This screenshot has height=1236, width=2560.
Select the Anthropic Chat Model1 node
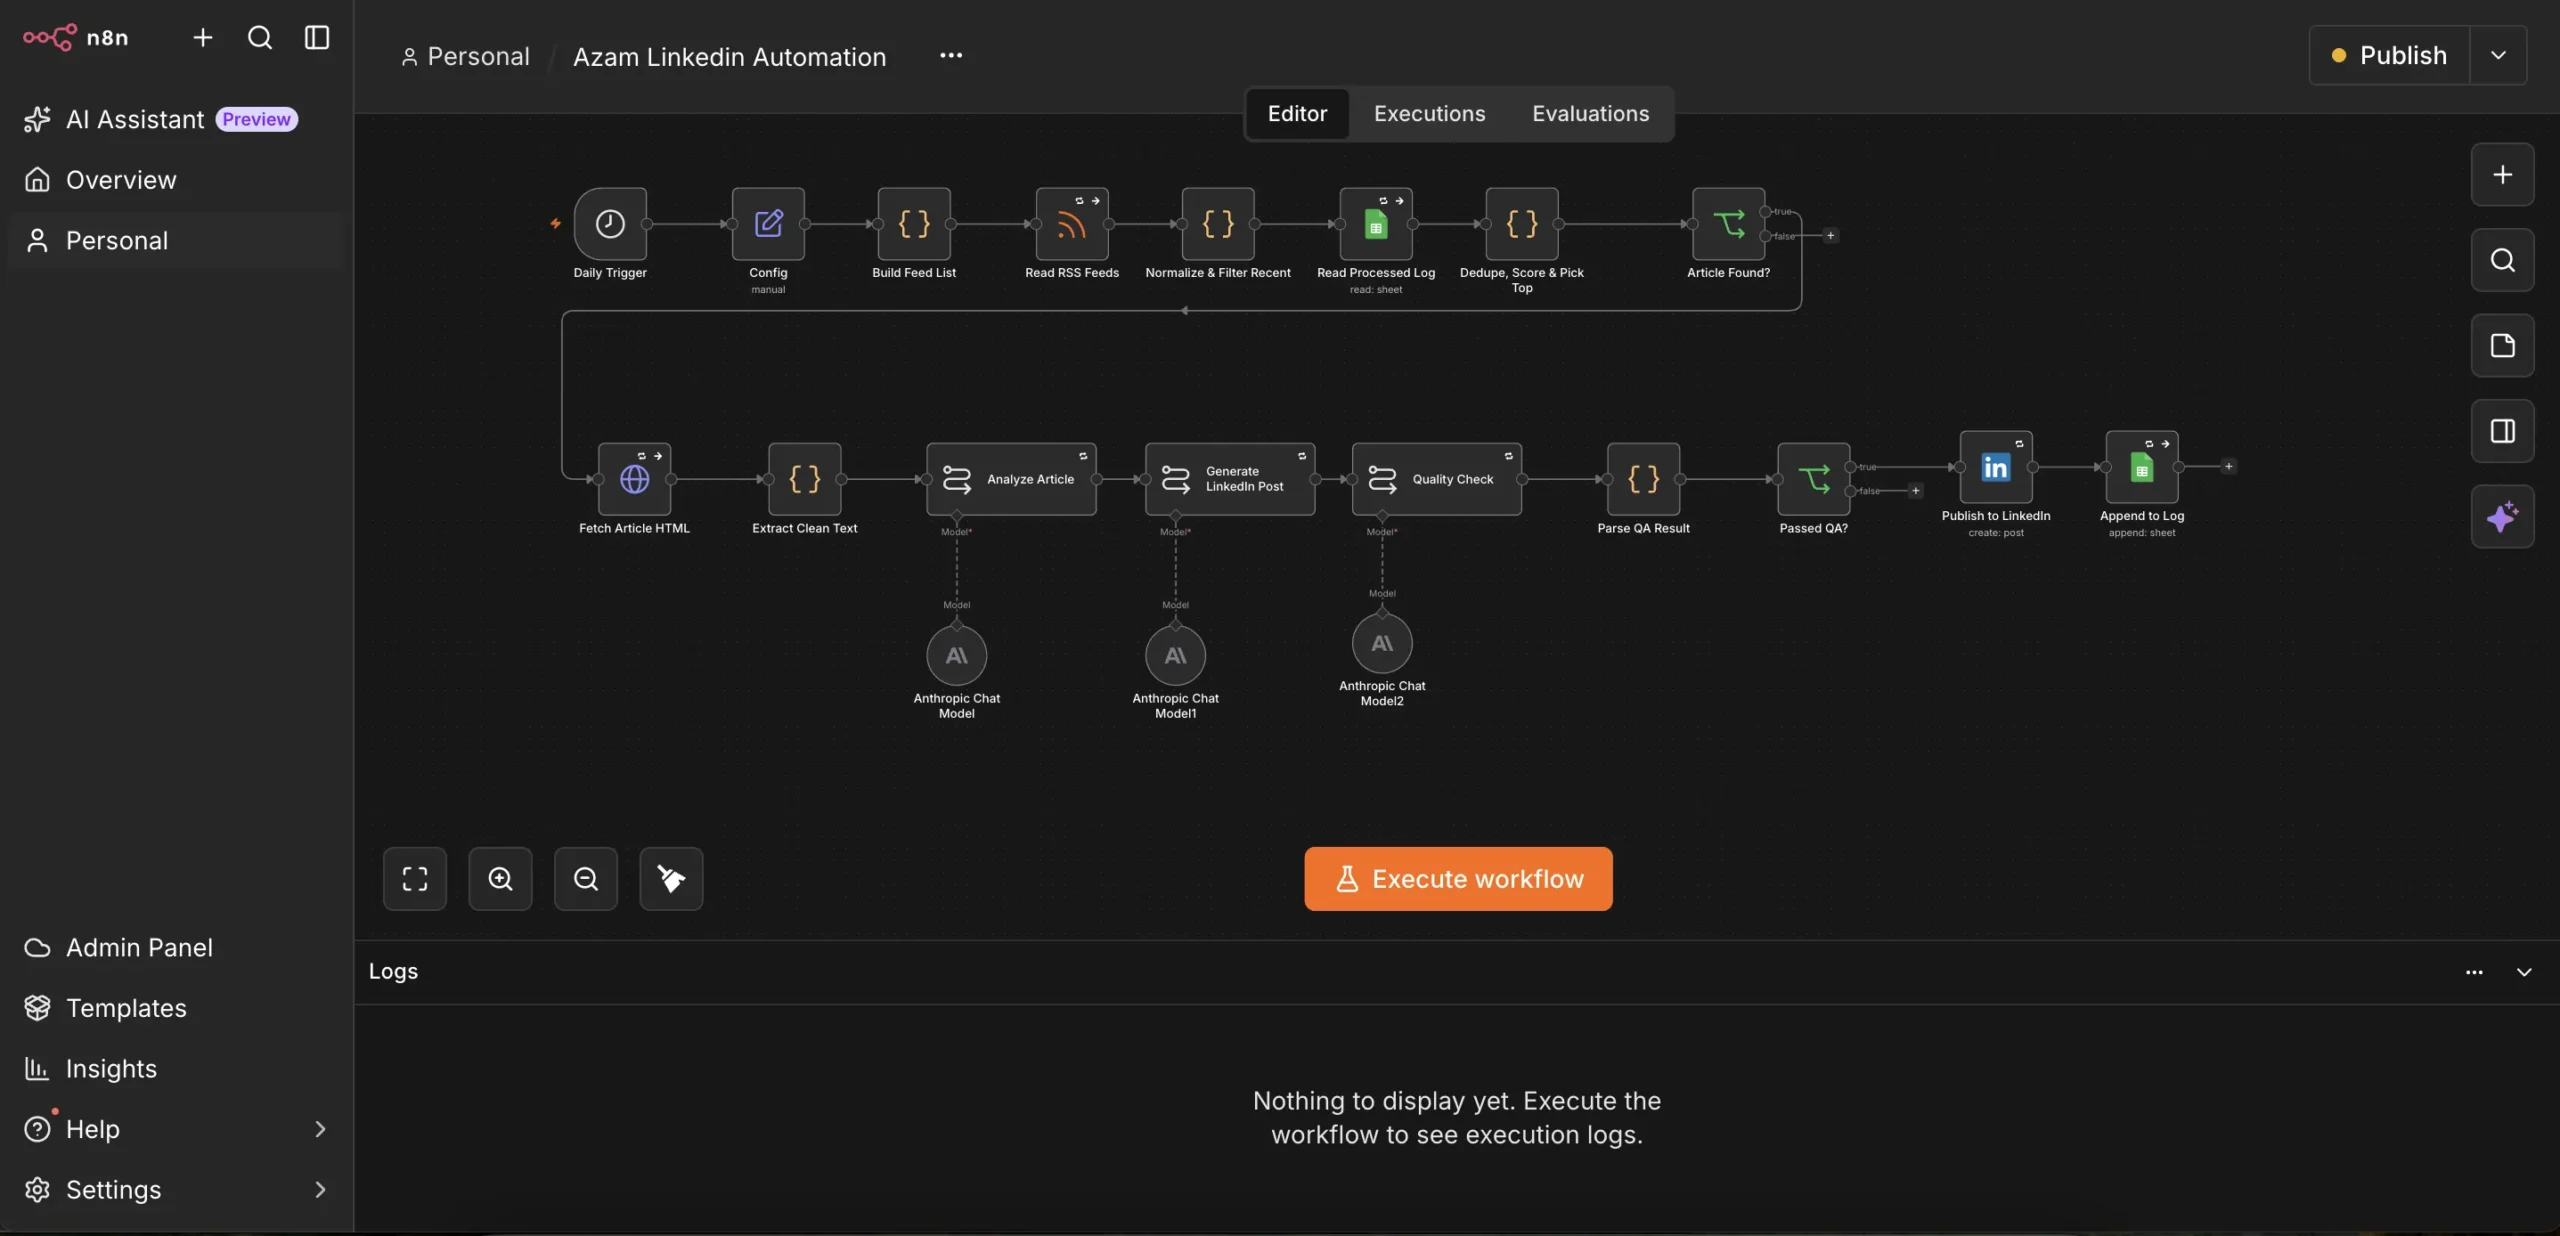(x=1176, y=656)
